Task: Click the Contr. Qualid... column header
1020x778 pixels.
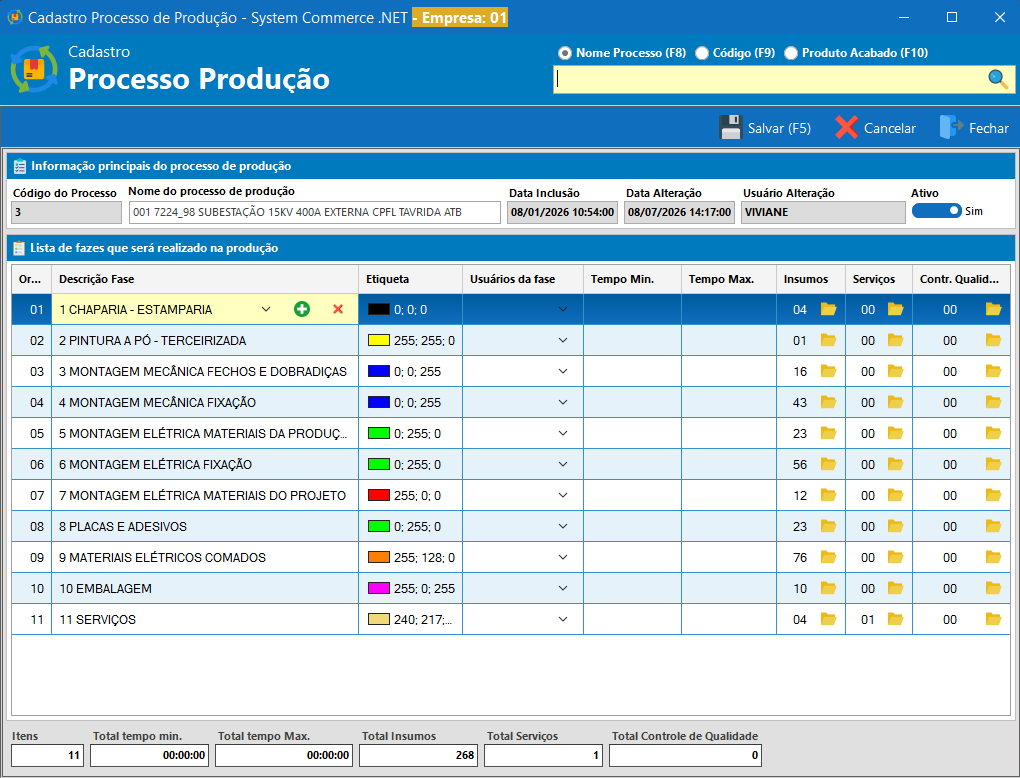Action: [961, 279]
